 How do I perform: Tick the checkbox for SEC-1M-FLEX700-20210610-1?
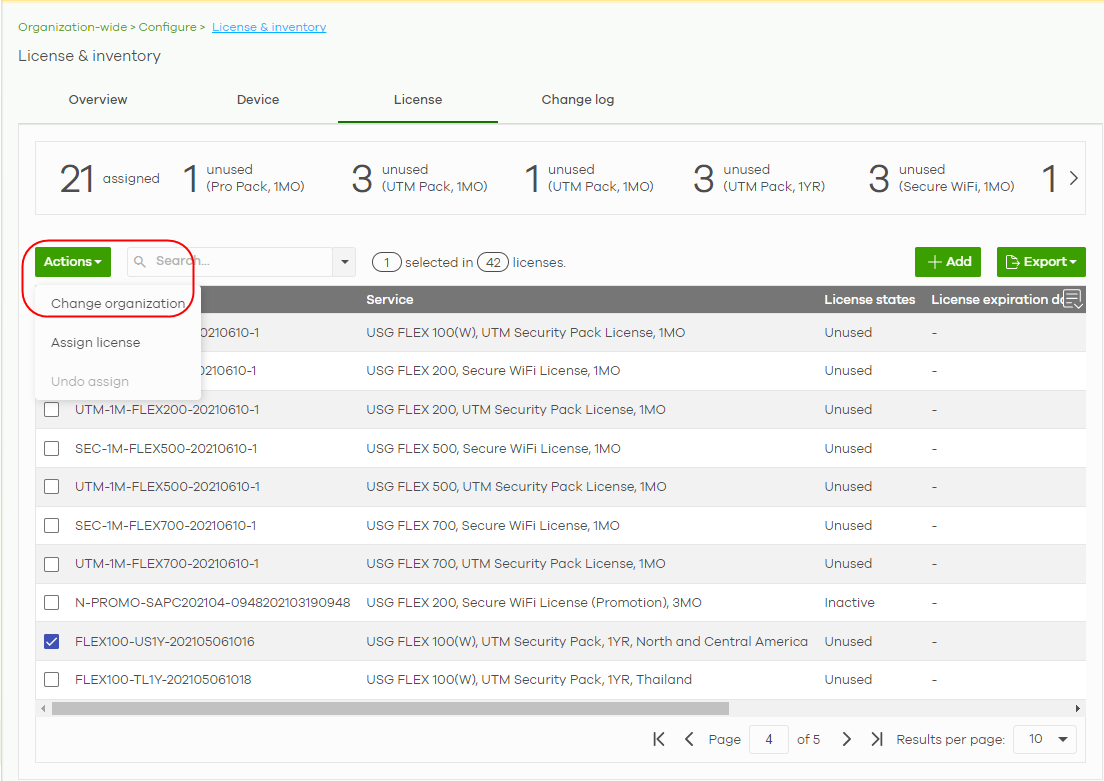(51, 525)
